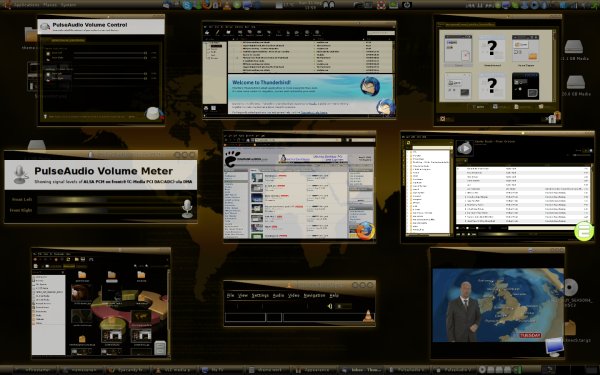
Task: Click the Firefox address bar
Action: [298, 140]
